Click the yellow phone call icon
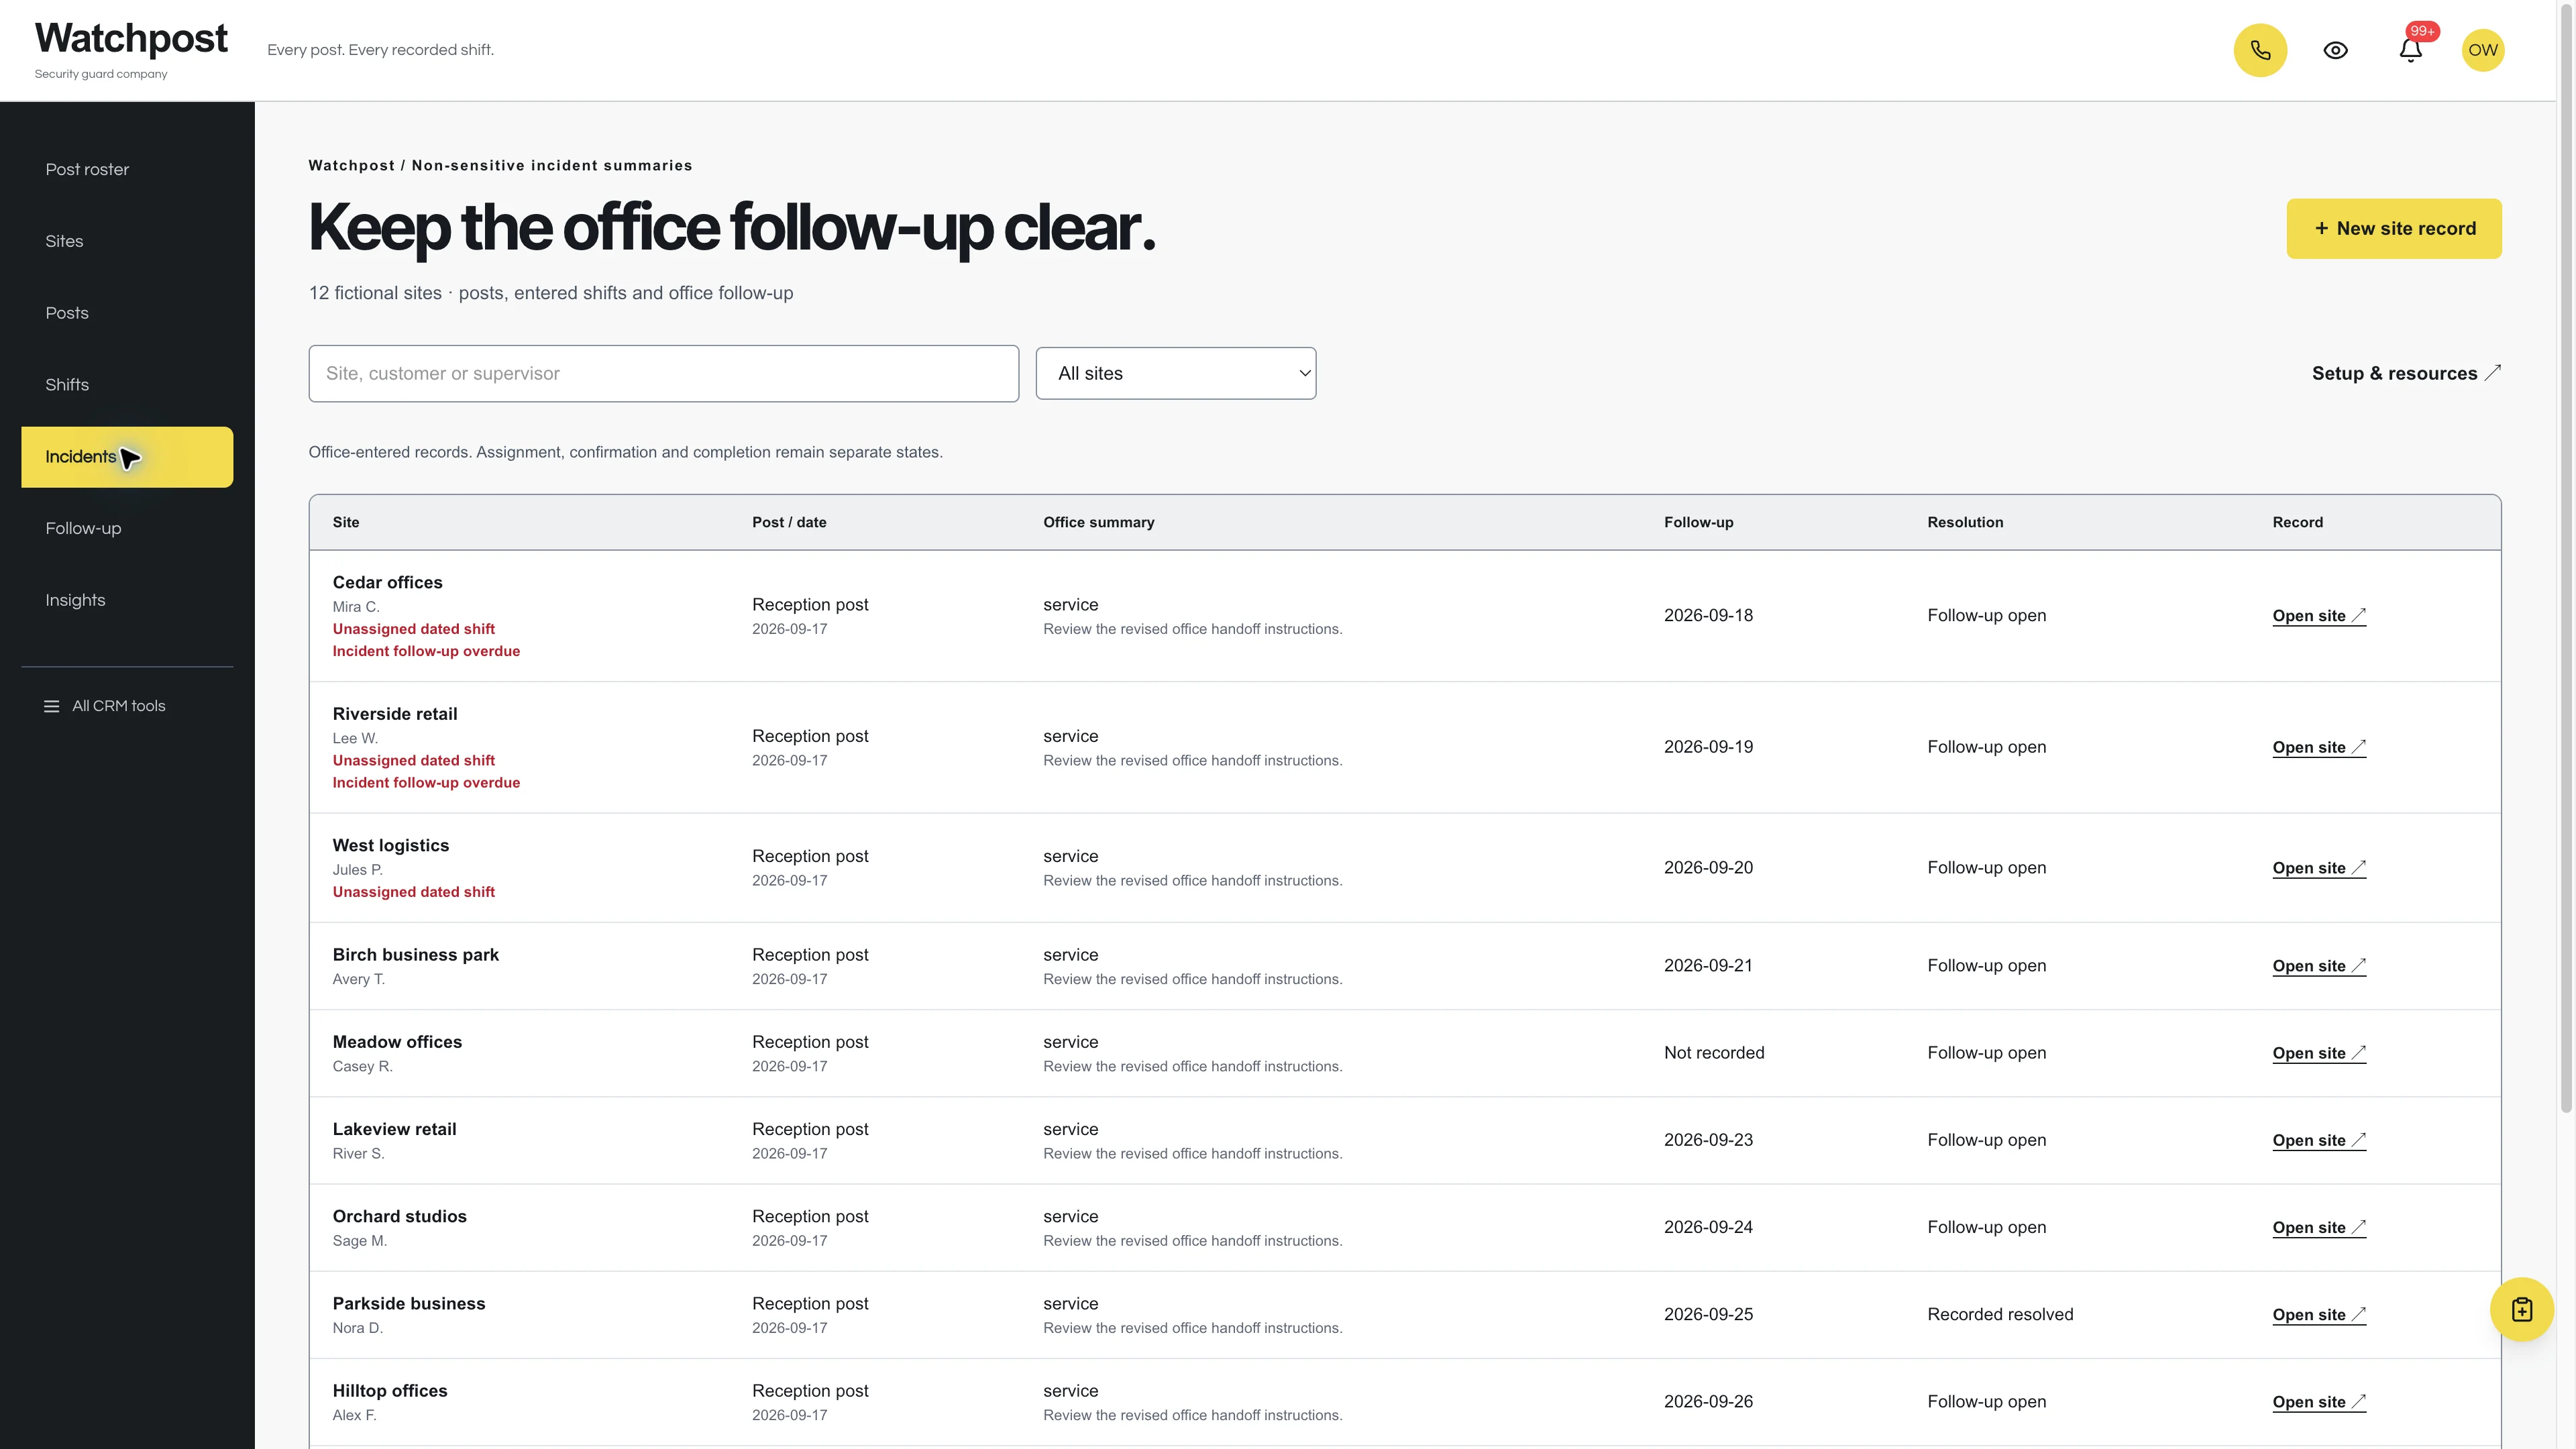This screenshot has width=2576, height=1449. (2260, 50)
